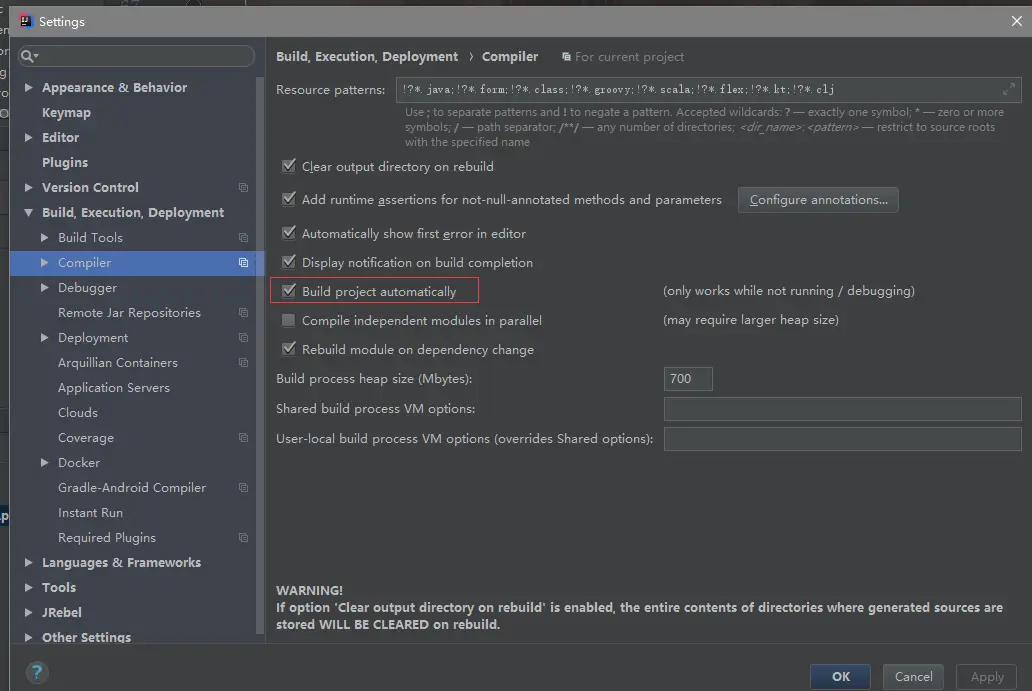Click project-level icon next to Gradle-Android Compiler
Screen dimensions: 1032x691
(x=243, y=488)
